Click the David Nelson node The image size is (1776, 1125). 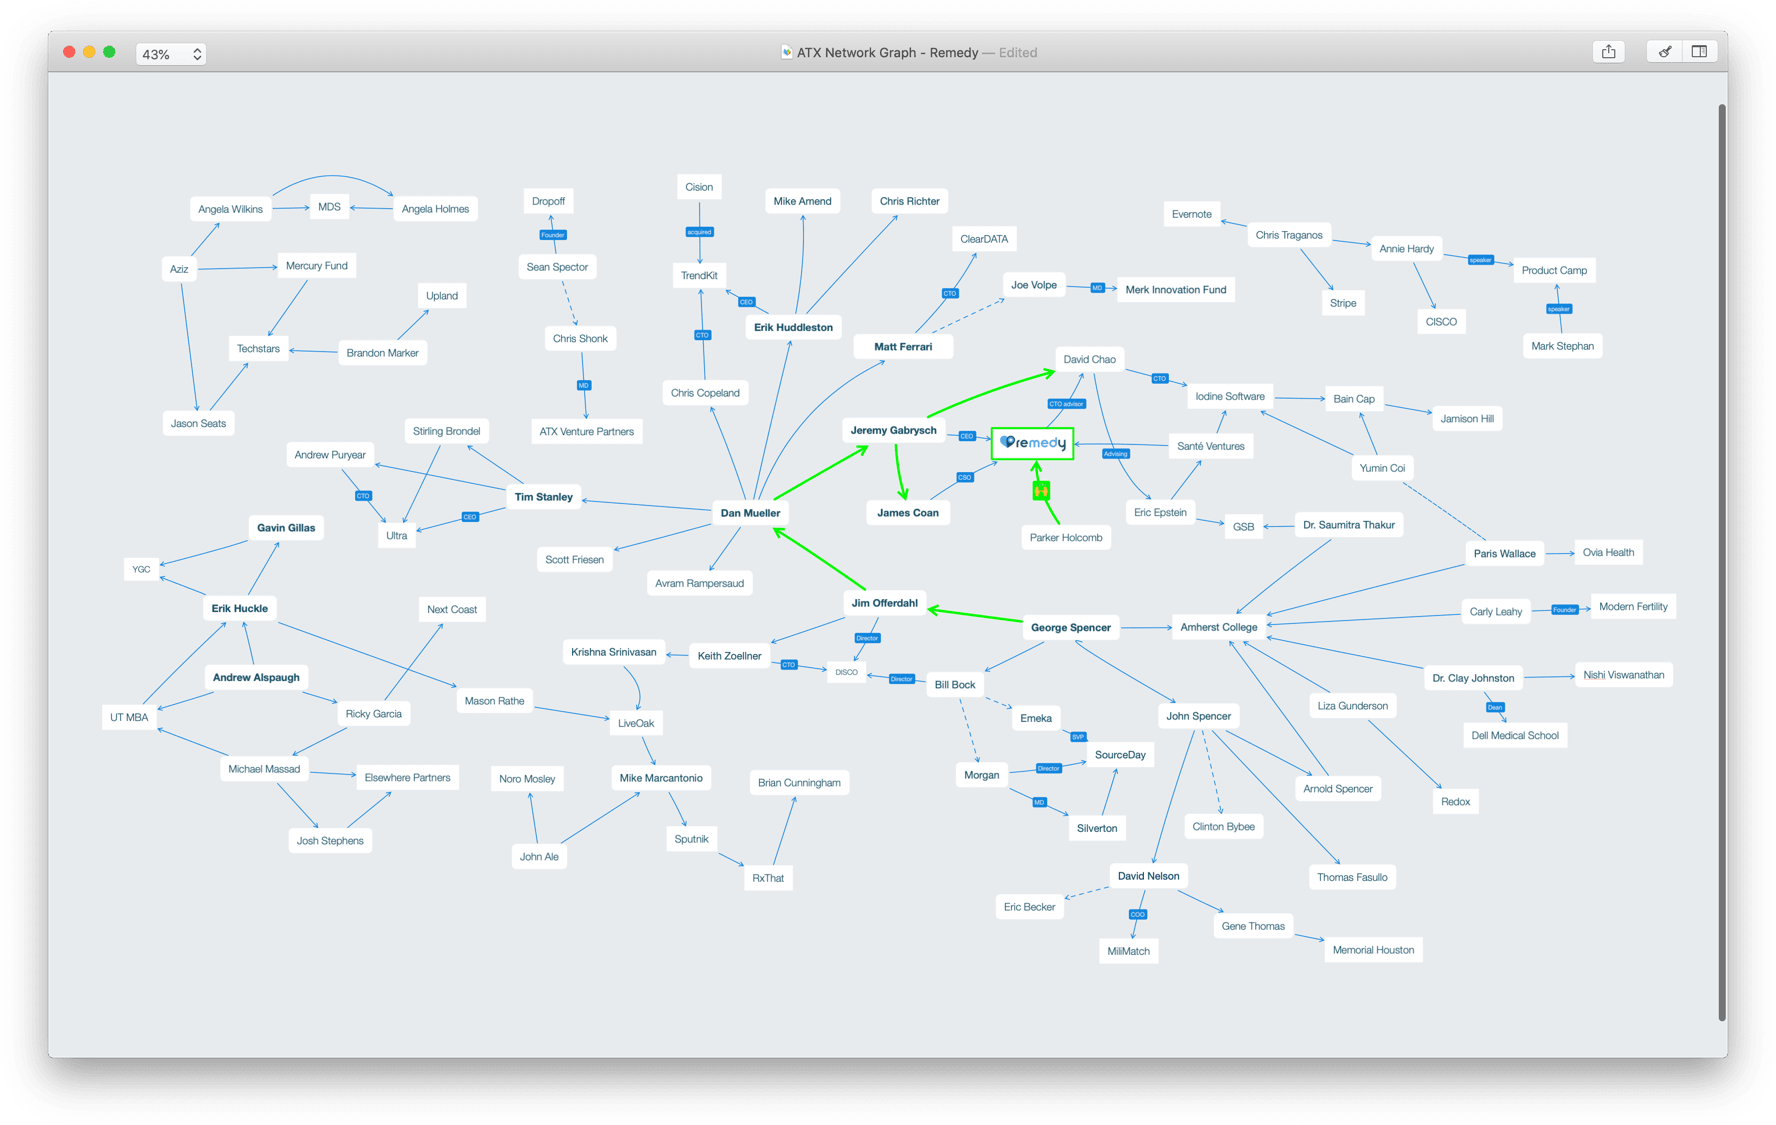(1148, 876)
